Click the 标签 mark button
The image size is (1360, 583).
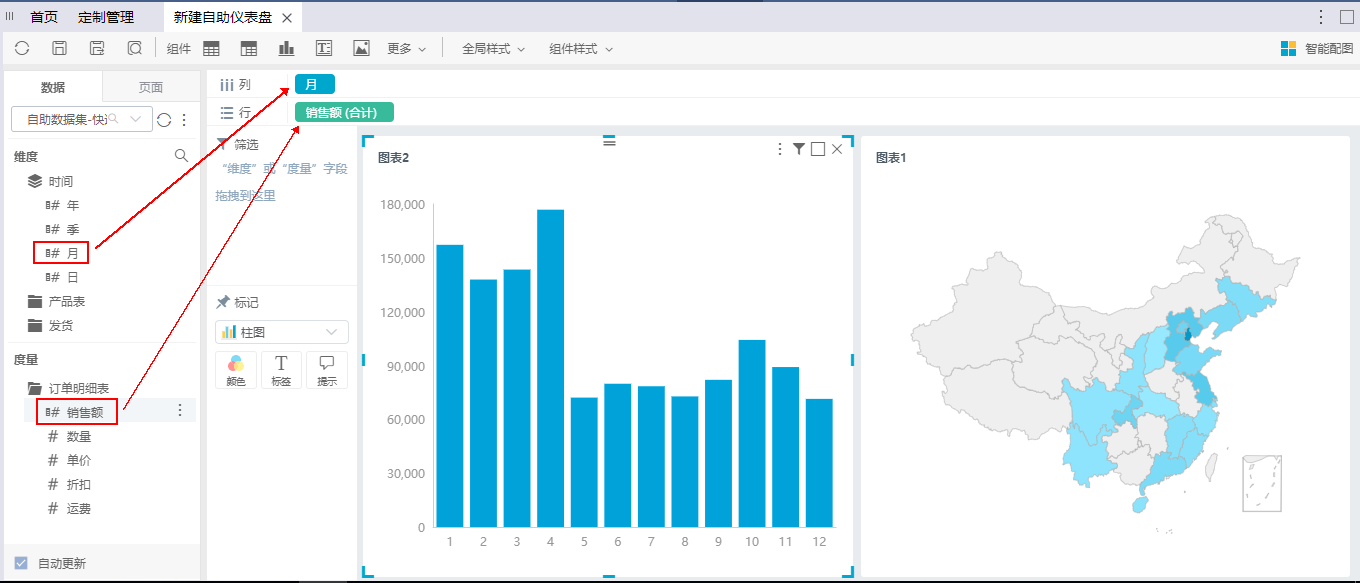281,370
